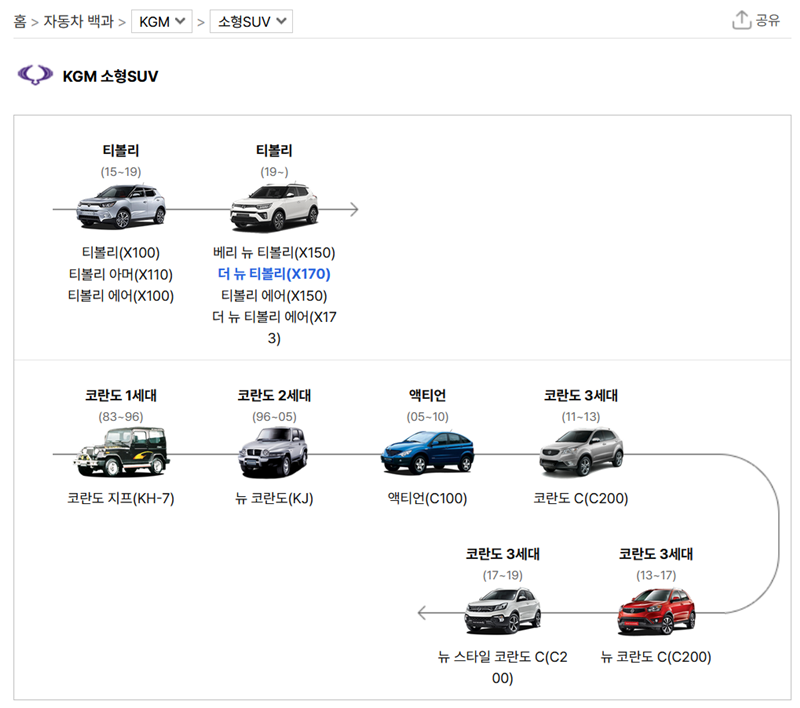
Task: Open 액티언(C100) model link
Action: pos(428,498)
